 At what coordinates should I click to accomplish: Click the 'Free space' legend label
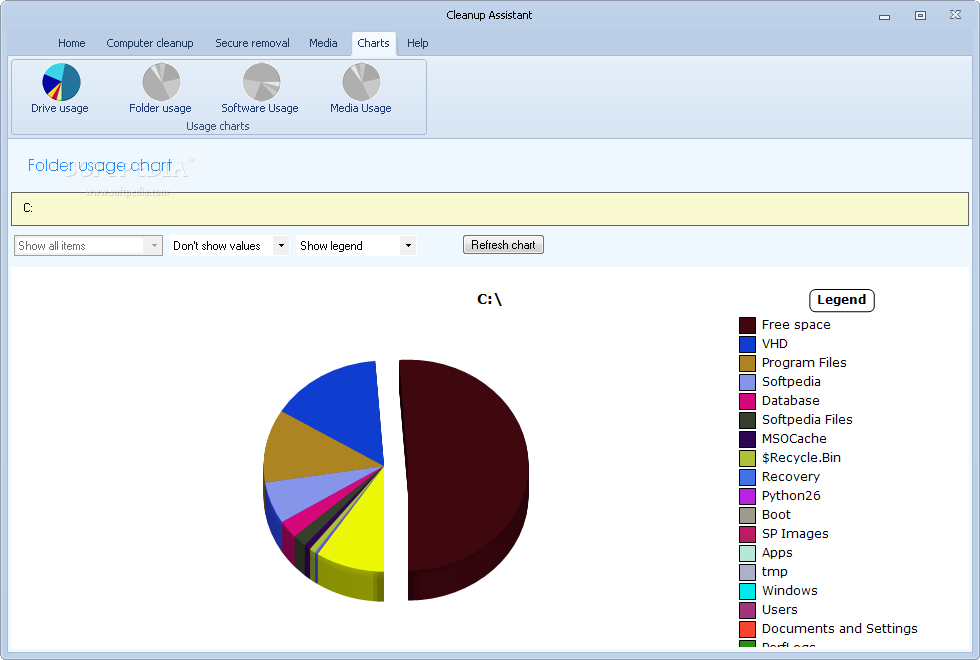(796, 325)
